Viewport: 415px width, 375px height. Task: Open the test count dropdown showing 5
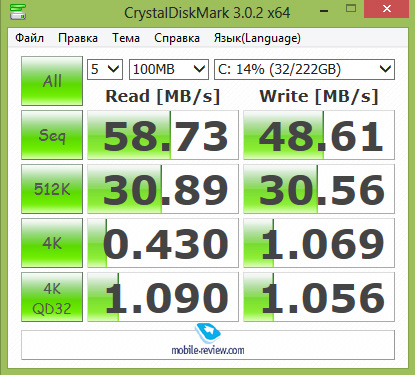tap(105, 69)
